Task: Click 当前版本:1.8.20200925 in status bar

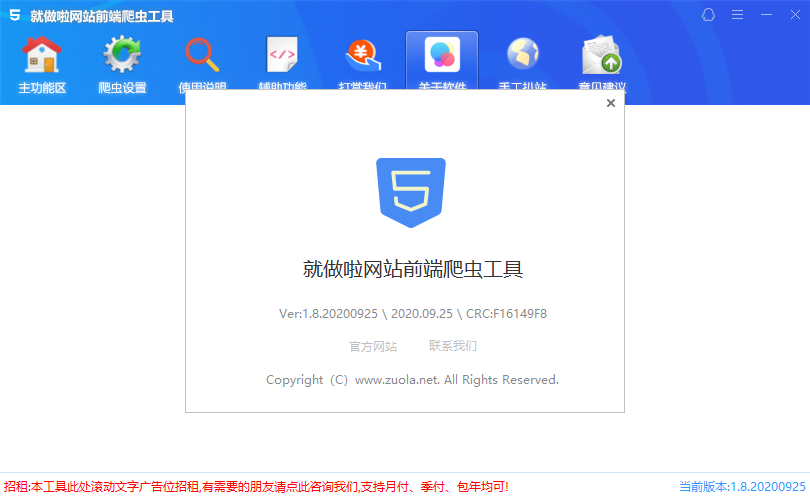Action: click(742, 487)
